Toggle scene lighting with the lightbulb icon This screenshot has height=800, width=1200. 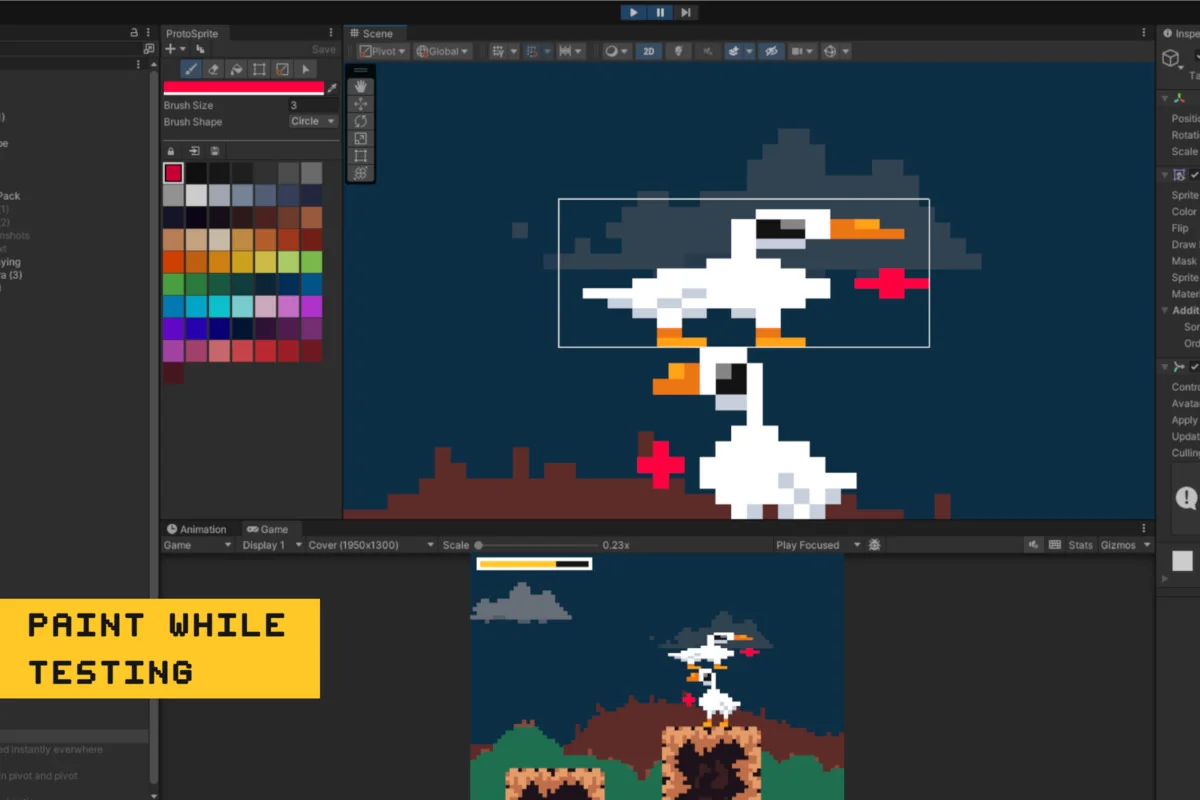click(678, 51)
